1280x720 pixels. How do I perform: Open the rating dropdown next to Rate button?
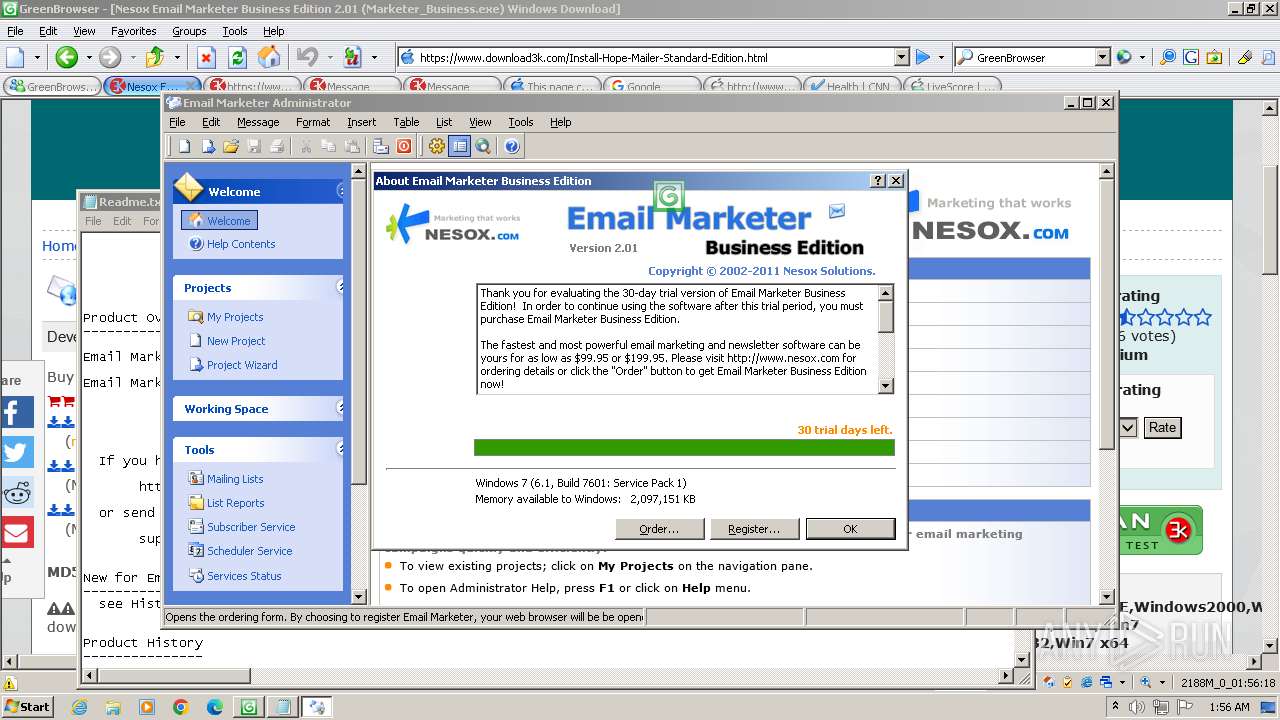tap(1127, 427)
